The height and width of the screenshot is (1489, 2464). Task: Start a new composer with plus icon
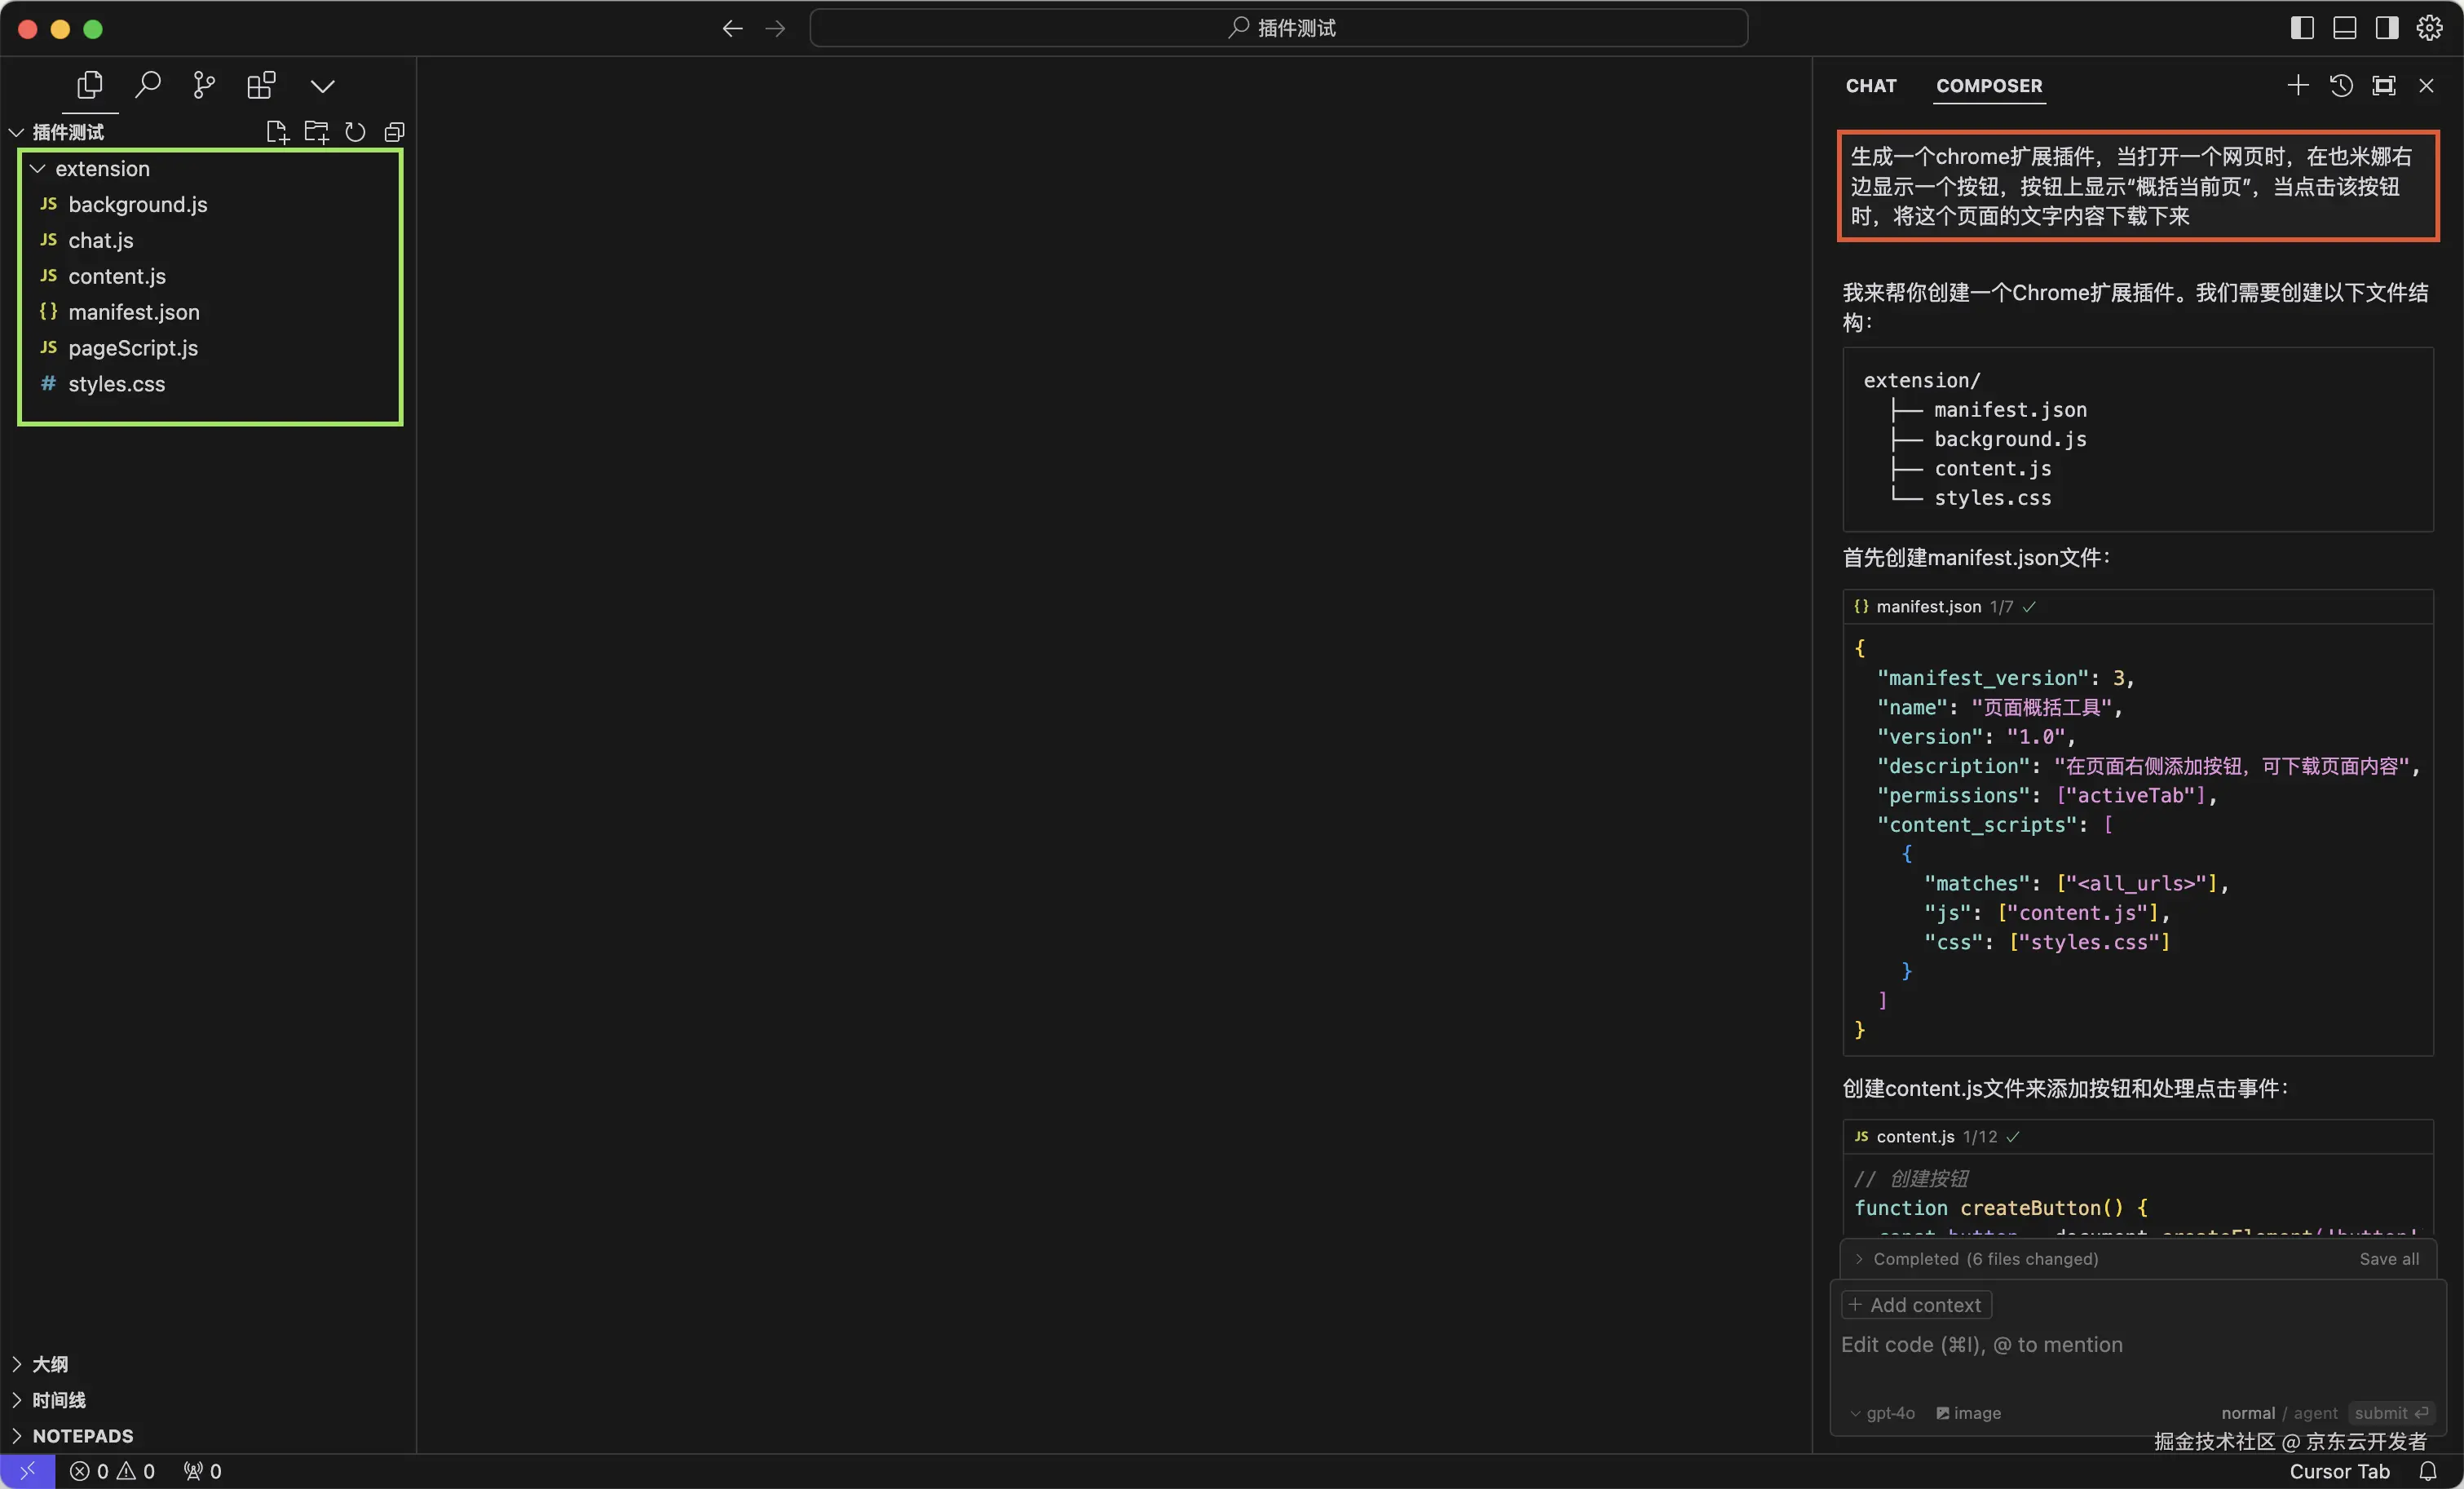tap(2298, 85)
